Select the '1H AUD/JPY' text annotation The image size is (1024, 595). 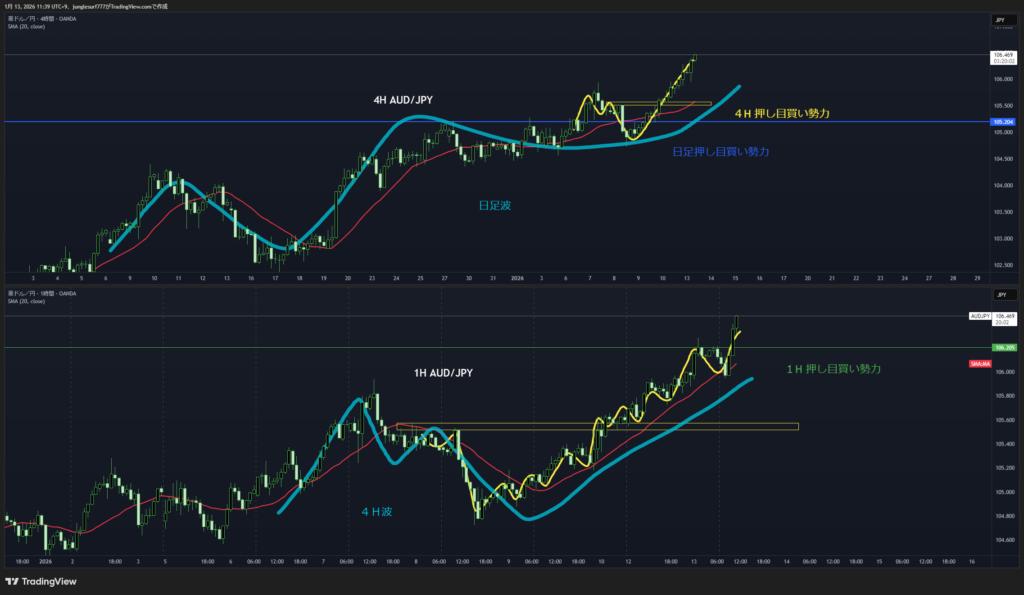[x=443, y=373]
